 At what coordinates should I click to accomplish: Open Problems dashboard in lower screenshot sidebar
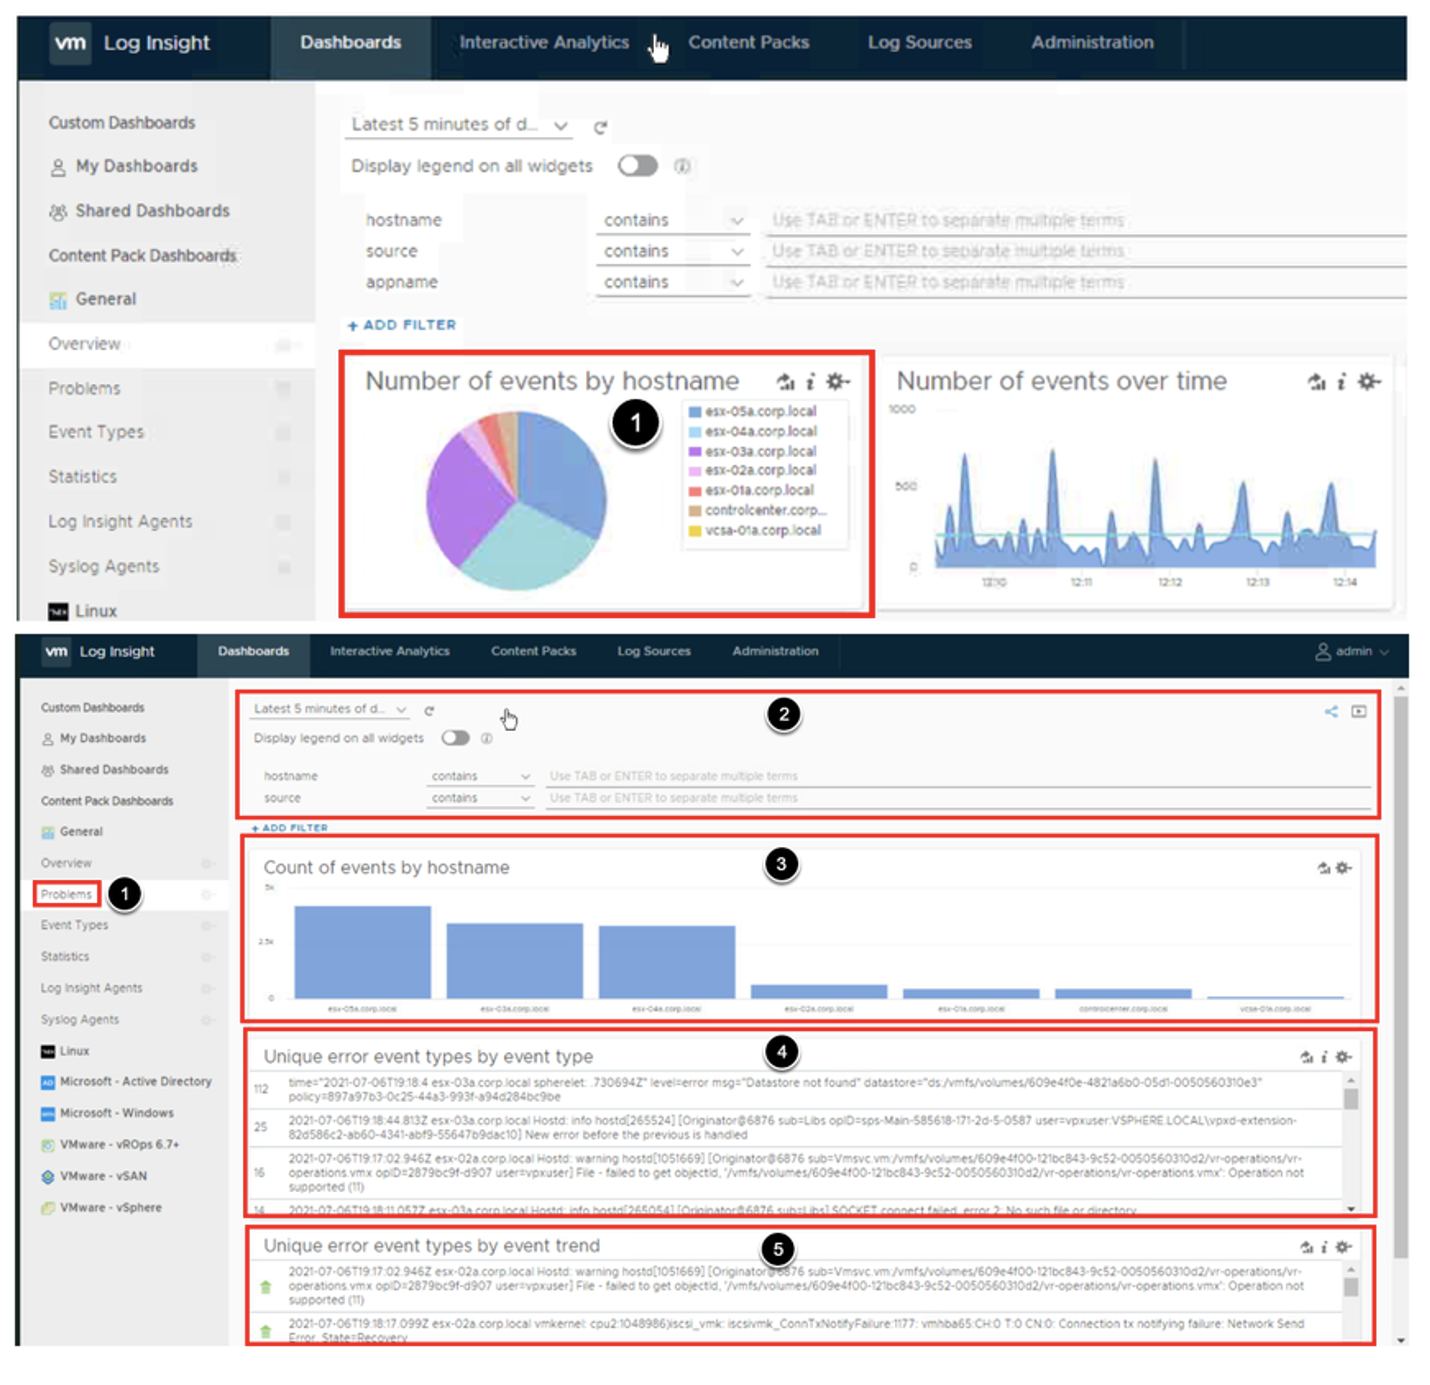click(x=66, y=894)
